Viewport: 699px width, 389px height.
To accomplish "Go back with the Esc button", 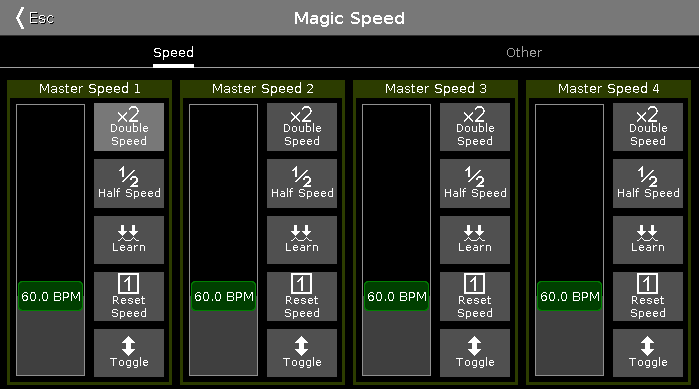I will tap(35, 18).
